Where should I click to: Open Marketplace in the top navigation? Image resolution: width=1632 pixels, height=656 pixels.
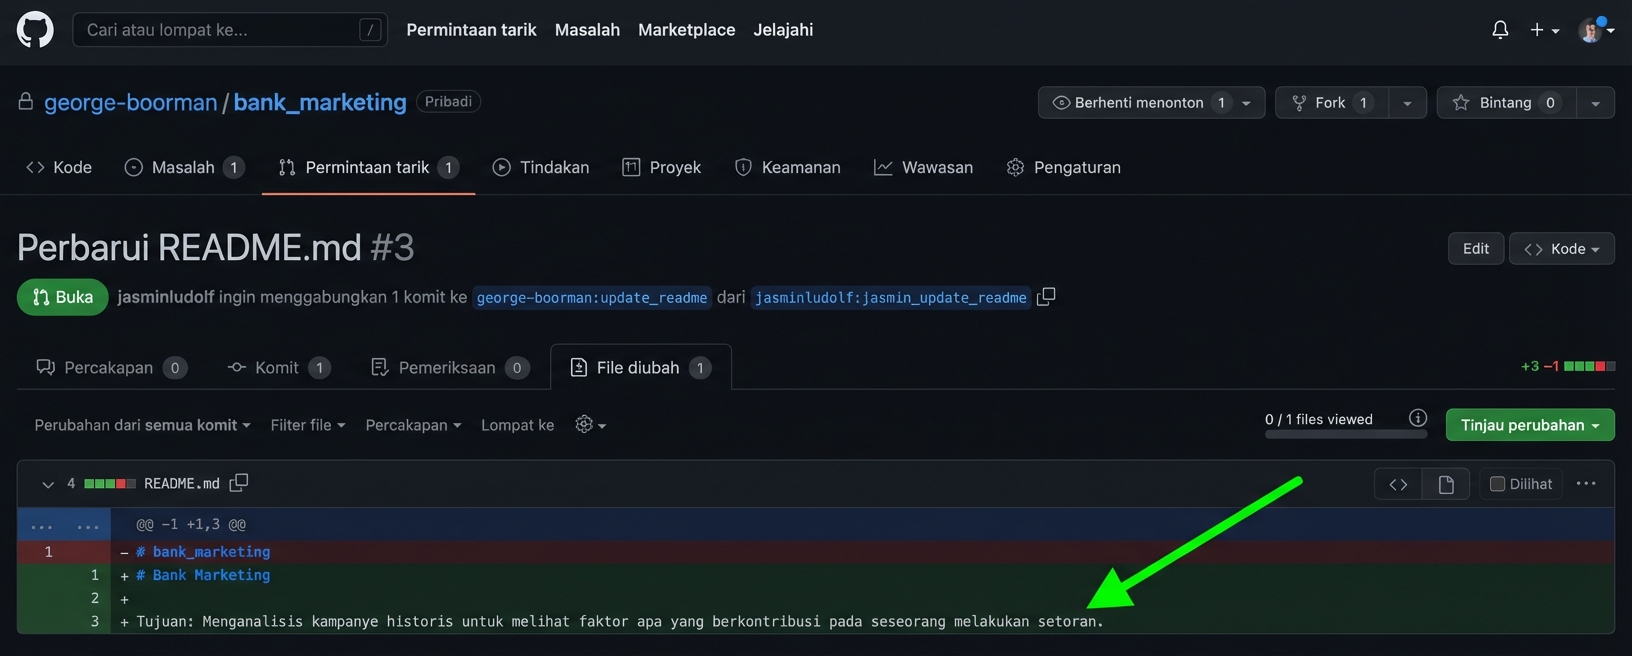point(686,30)
